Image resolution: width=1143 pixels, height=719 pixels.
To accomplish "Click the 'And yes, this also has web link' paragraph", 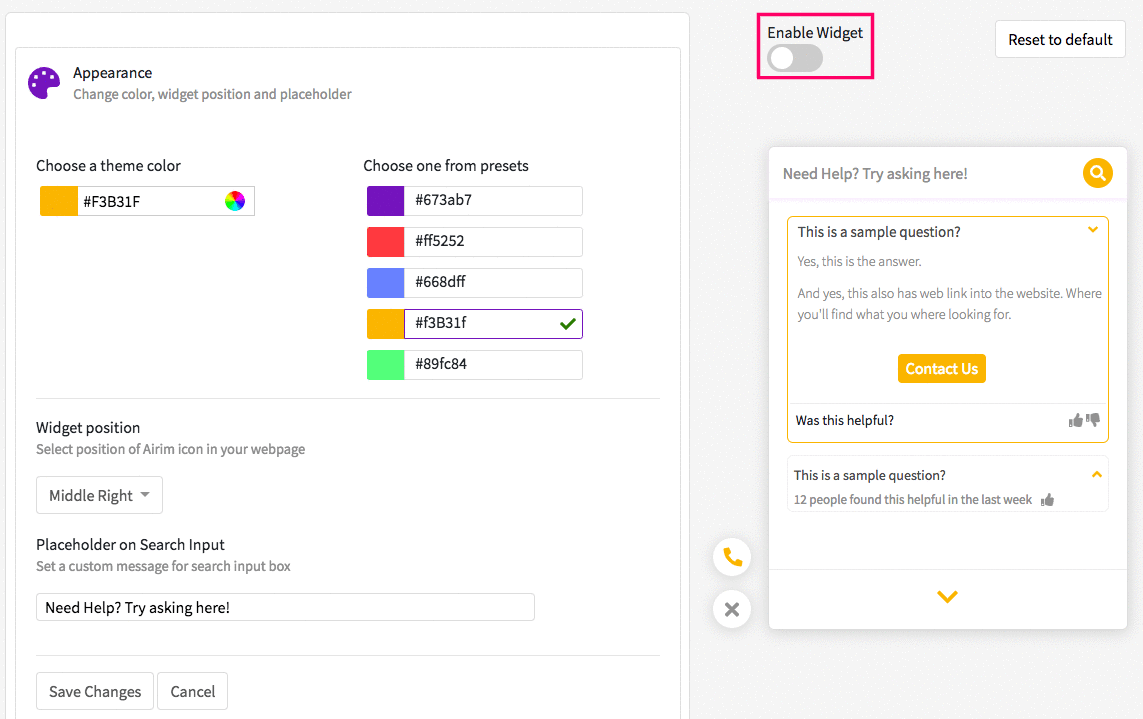I will 949,304.
